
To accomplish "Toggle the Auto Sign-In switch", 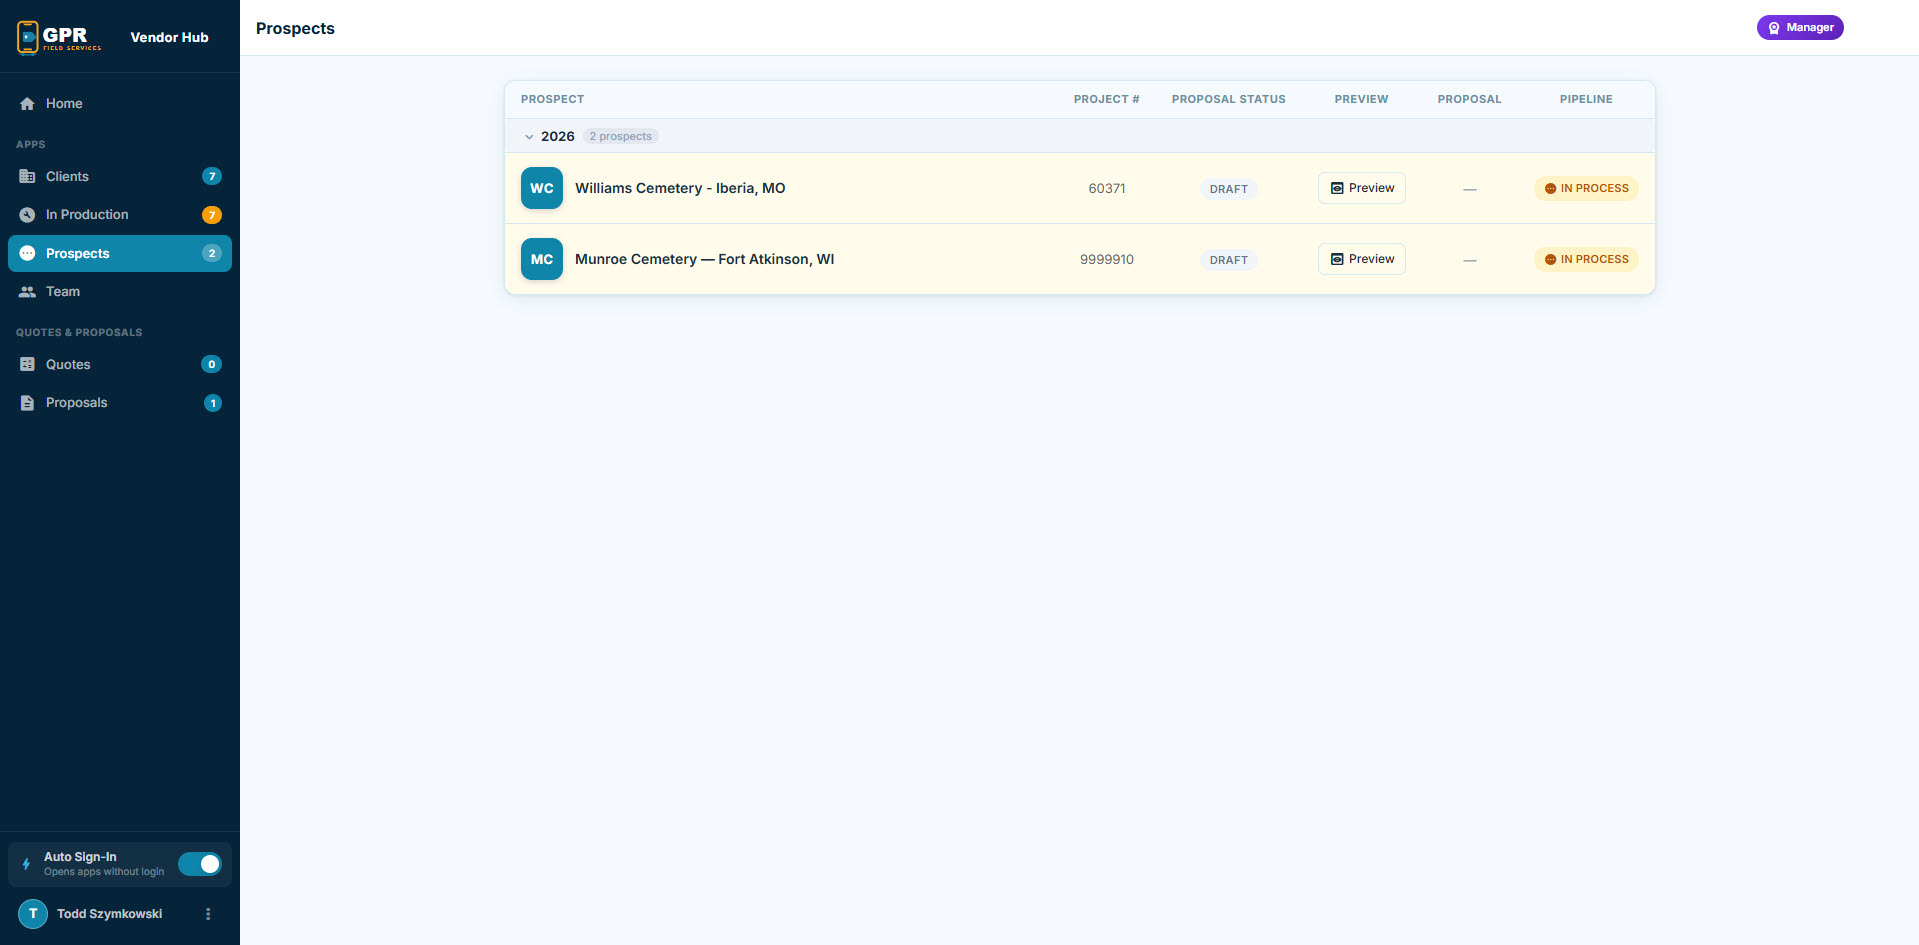I will pos(200,864).
